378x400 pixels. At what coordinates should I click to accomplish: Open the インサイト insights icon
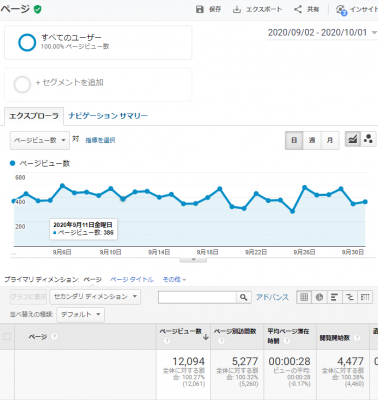[x=341, y=9]
